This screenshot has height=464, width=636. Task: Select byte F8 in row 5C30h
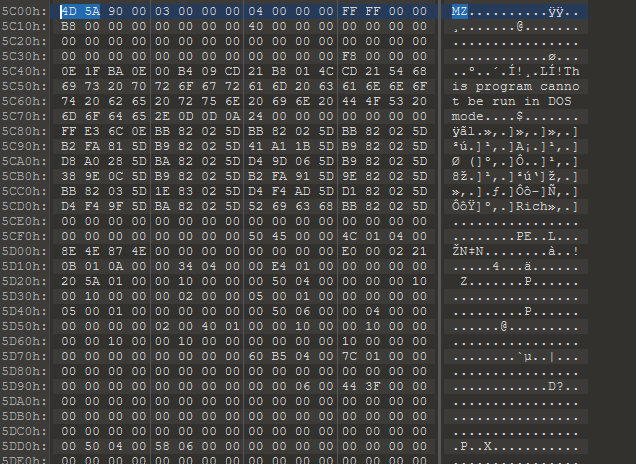click(349, 56)
